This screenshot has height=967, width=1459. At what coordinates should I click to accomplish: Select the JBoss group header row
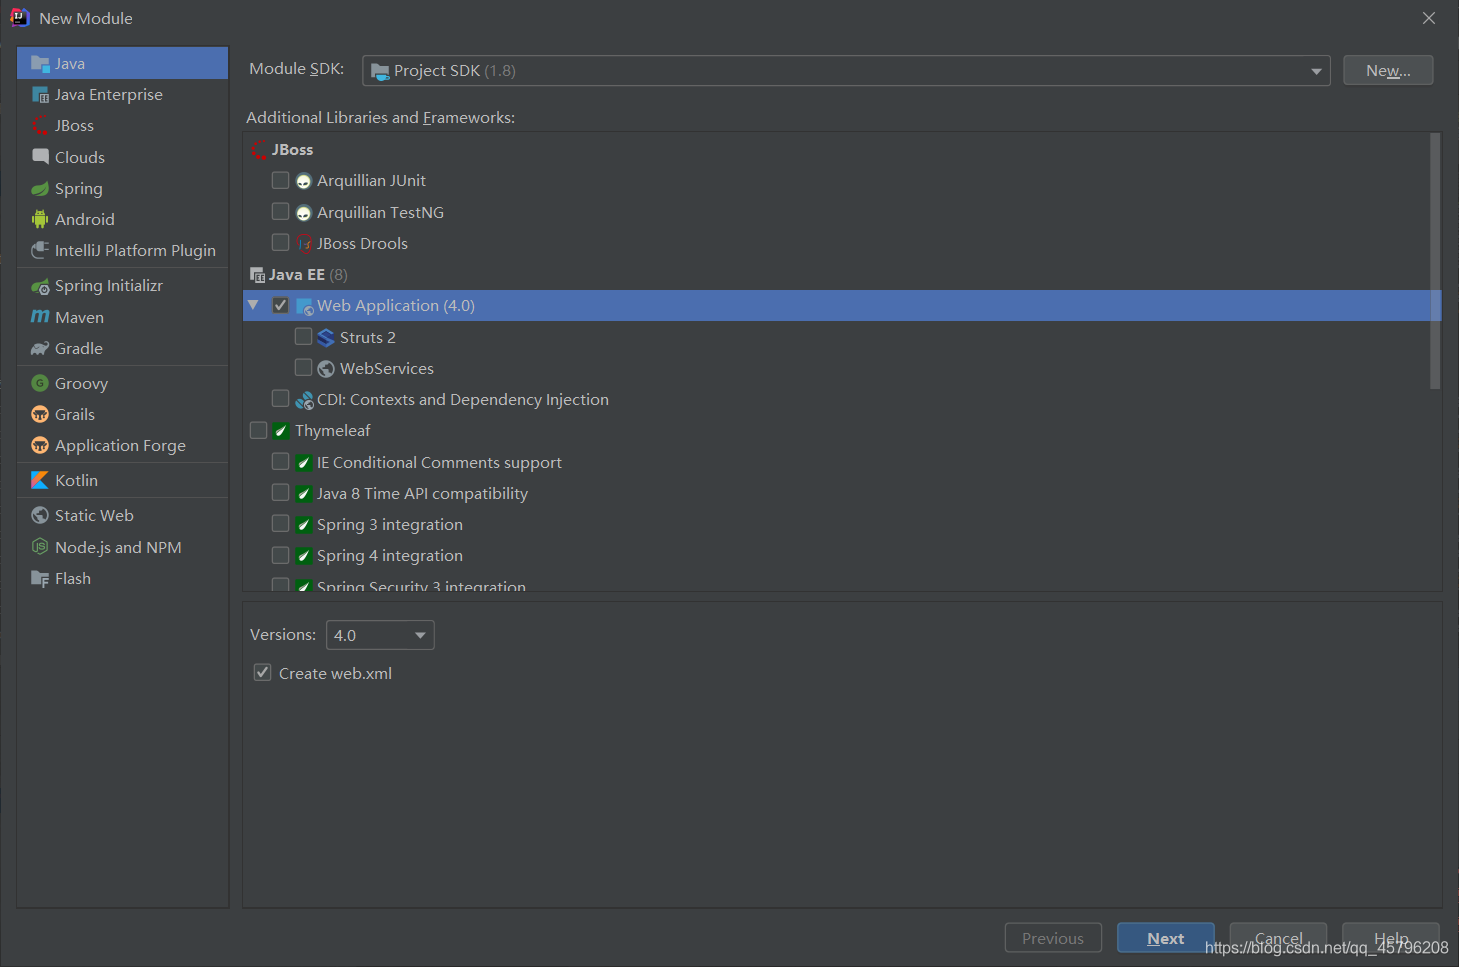pyautogui.click(x=836, y=150)
